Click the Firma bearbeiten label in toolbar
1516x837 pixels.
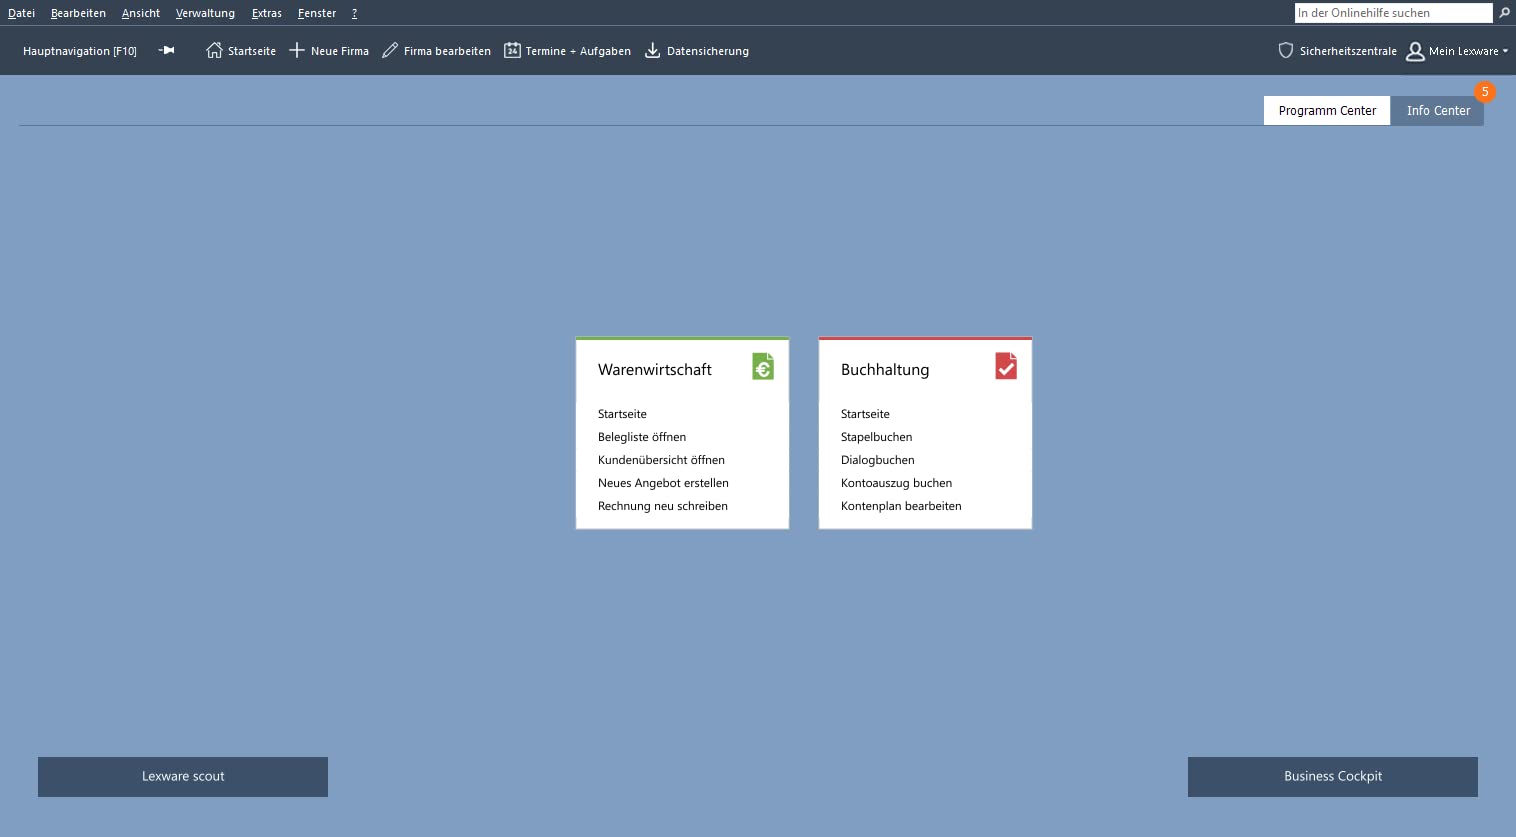447,51
